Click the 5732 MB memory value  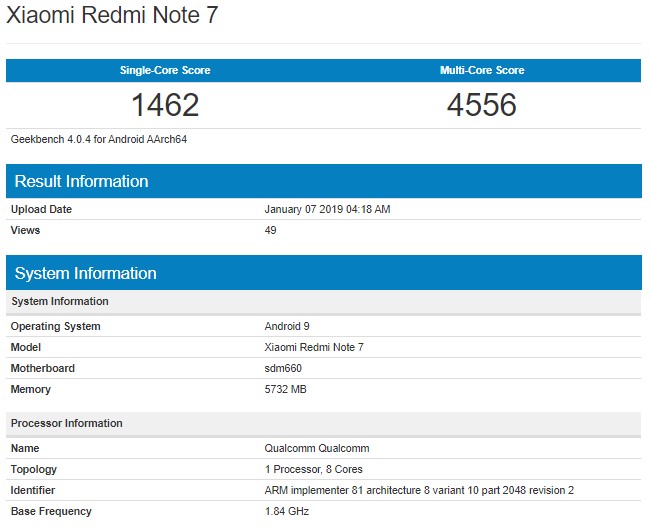pyautogui.click(x=286, y=389)
